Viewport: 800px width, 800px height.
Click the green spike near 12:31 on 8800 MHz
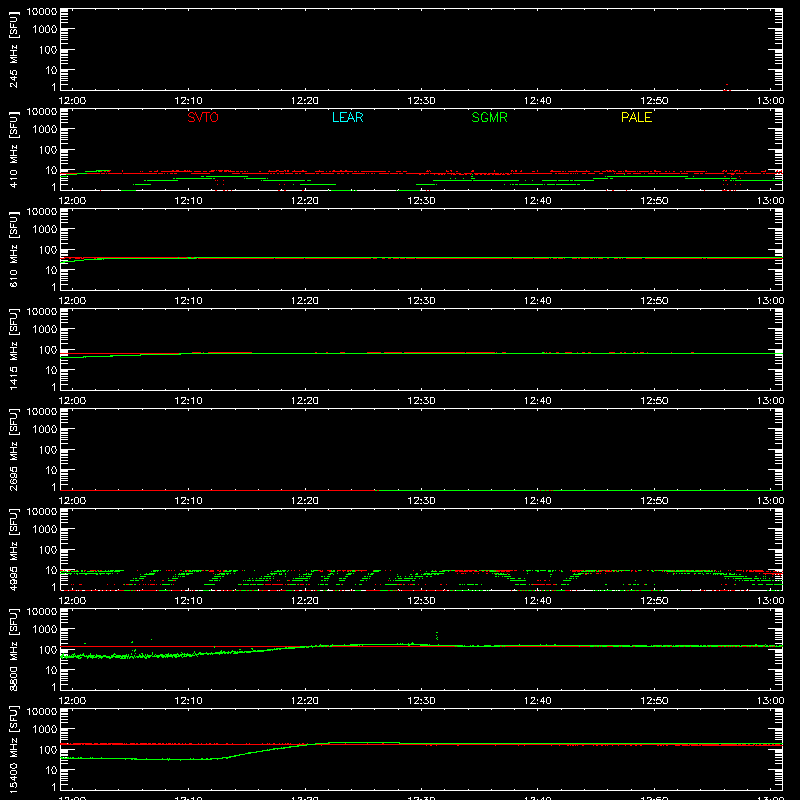[x=437, y=636]
